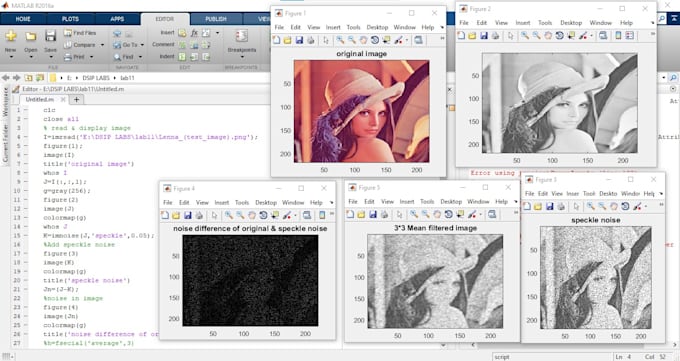Viewport: 680px width, 361px height.
Task: Open the Edit menu in Figure 3
Action: [543, 194]
